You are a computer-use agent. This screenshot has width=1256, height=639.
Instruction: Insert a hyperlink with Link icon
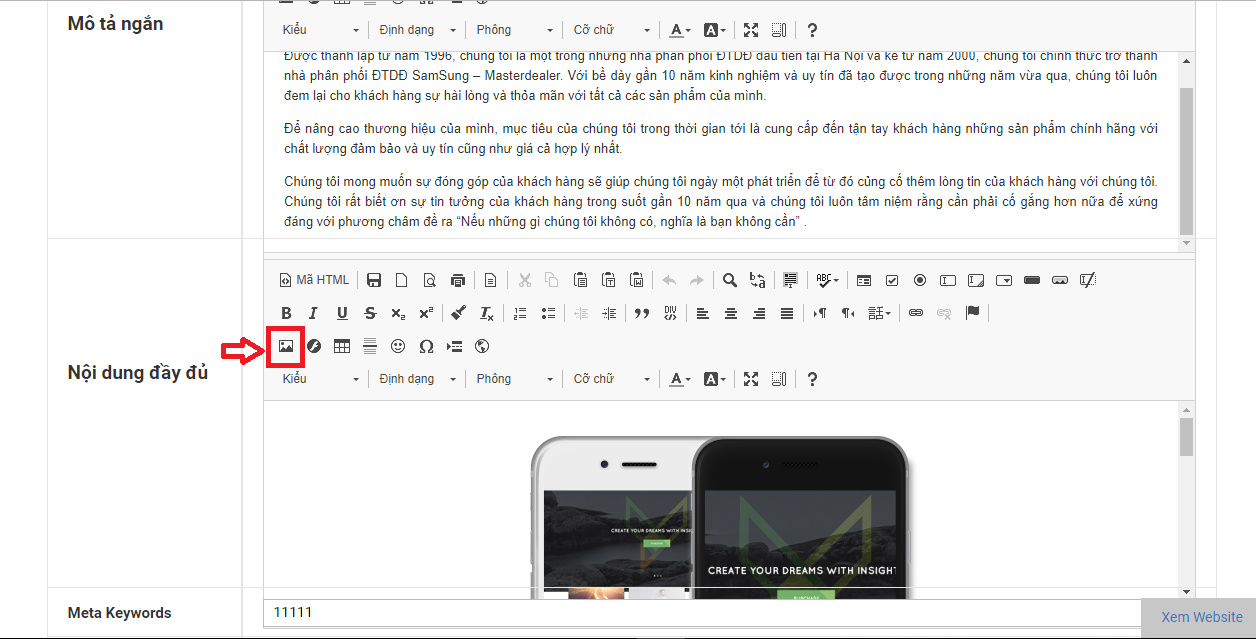point(915,313)
